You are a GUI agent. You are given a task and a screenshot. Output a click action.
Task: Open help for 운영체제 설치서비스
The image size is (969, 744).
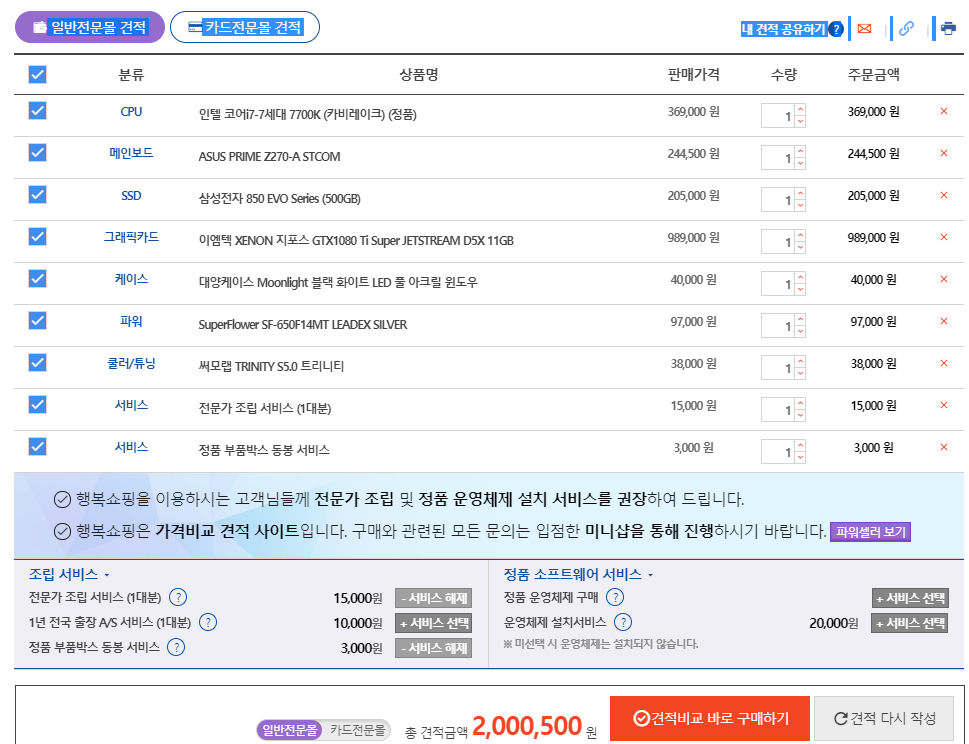(623, 622)
